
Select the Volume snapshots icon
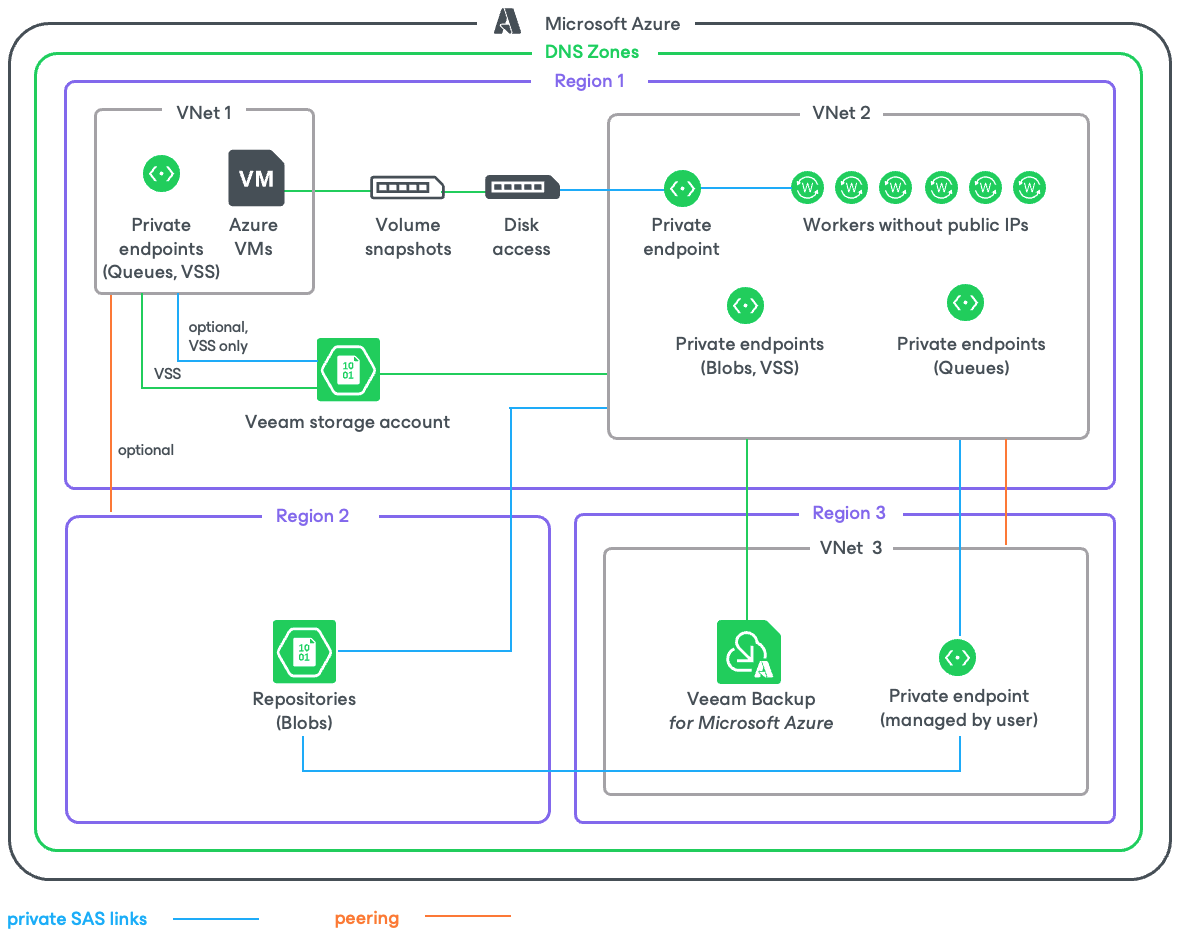click(408, 187)
